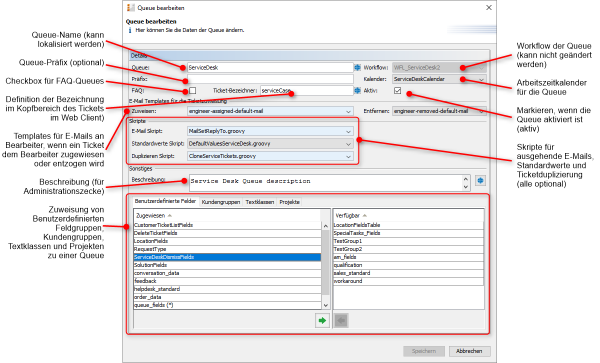Select RequestType in assigned list
Image resolution: width=600 pixels, height=363 pixels.
227,249
